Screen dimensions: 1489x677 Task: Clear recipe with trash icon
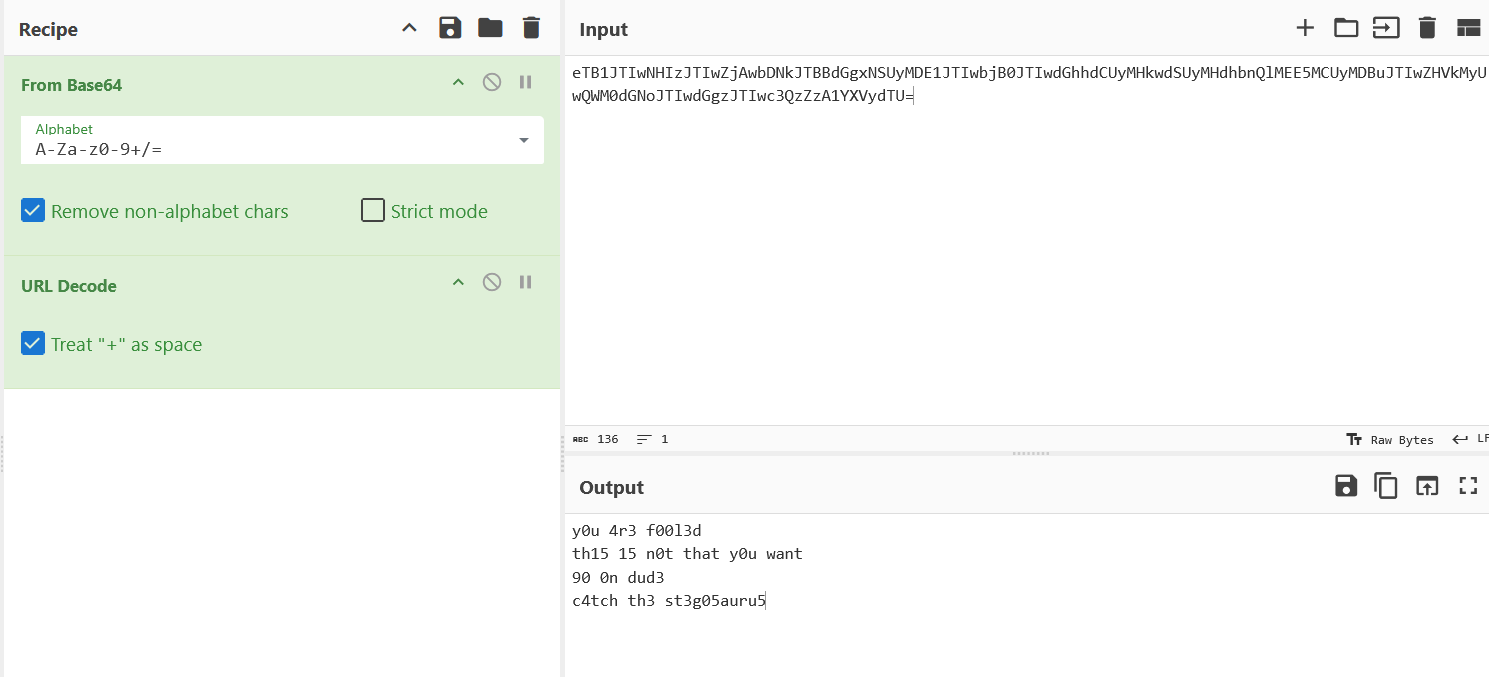point(532,28)
